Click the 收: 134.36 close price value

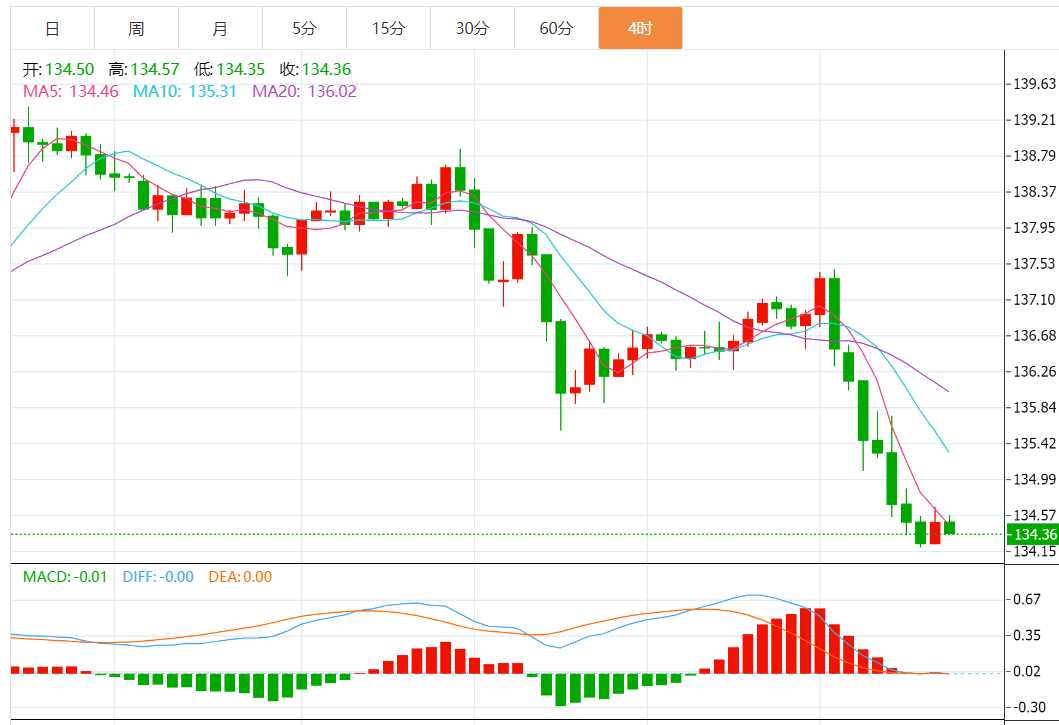pyautogui.click(x=315, y=69)
